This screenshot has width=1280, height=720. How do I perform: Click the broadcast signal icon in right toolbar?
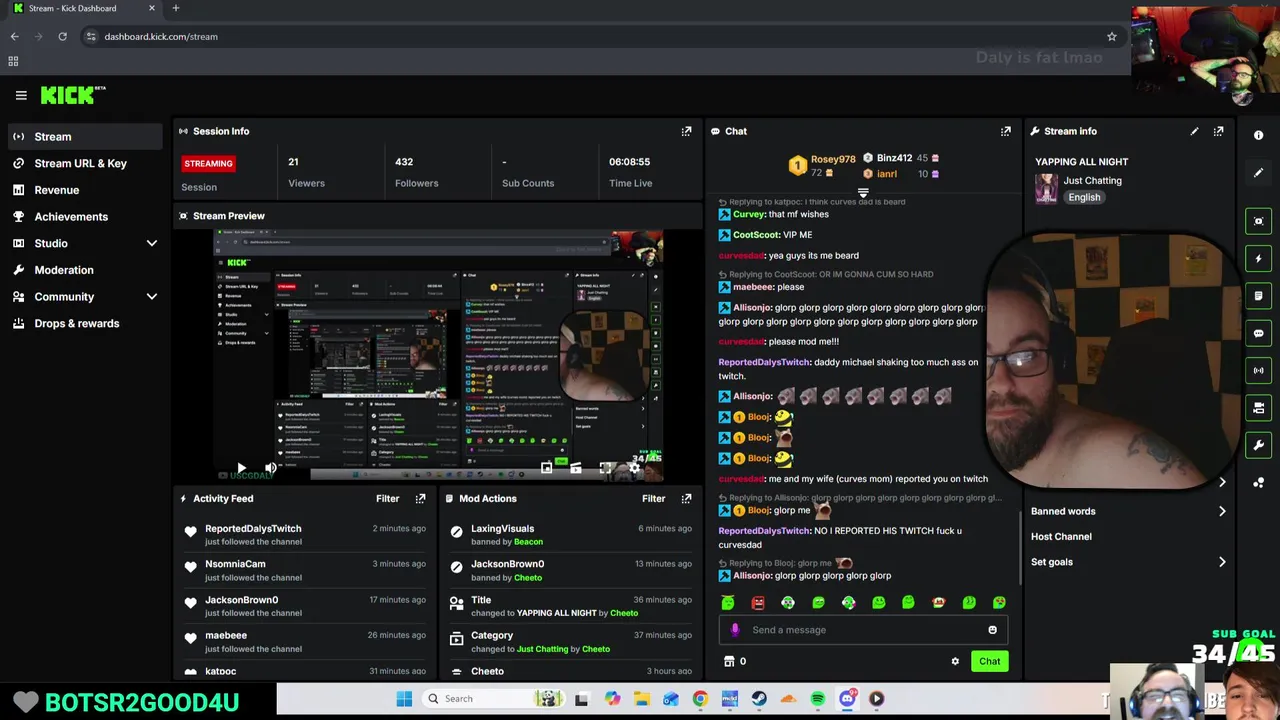(x=1258, y=370)
